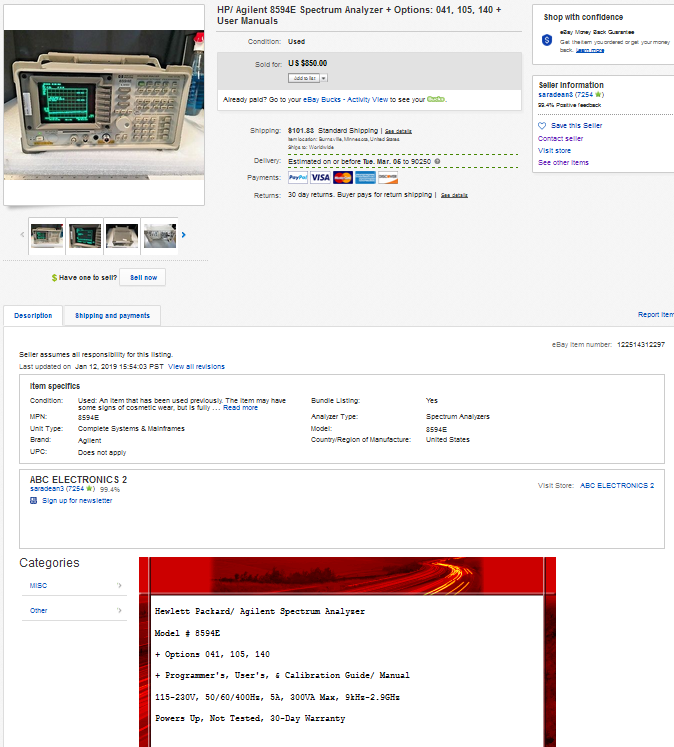
Task: Open Learn more about money back guarantee
Action: (590, 50)
